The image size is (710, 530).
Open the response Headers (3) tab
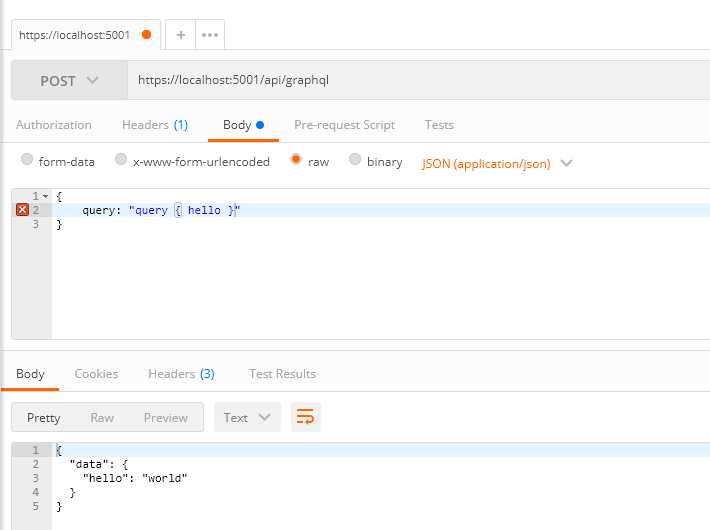pos(181,374)
